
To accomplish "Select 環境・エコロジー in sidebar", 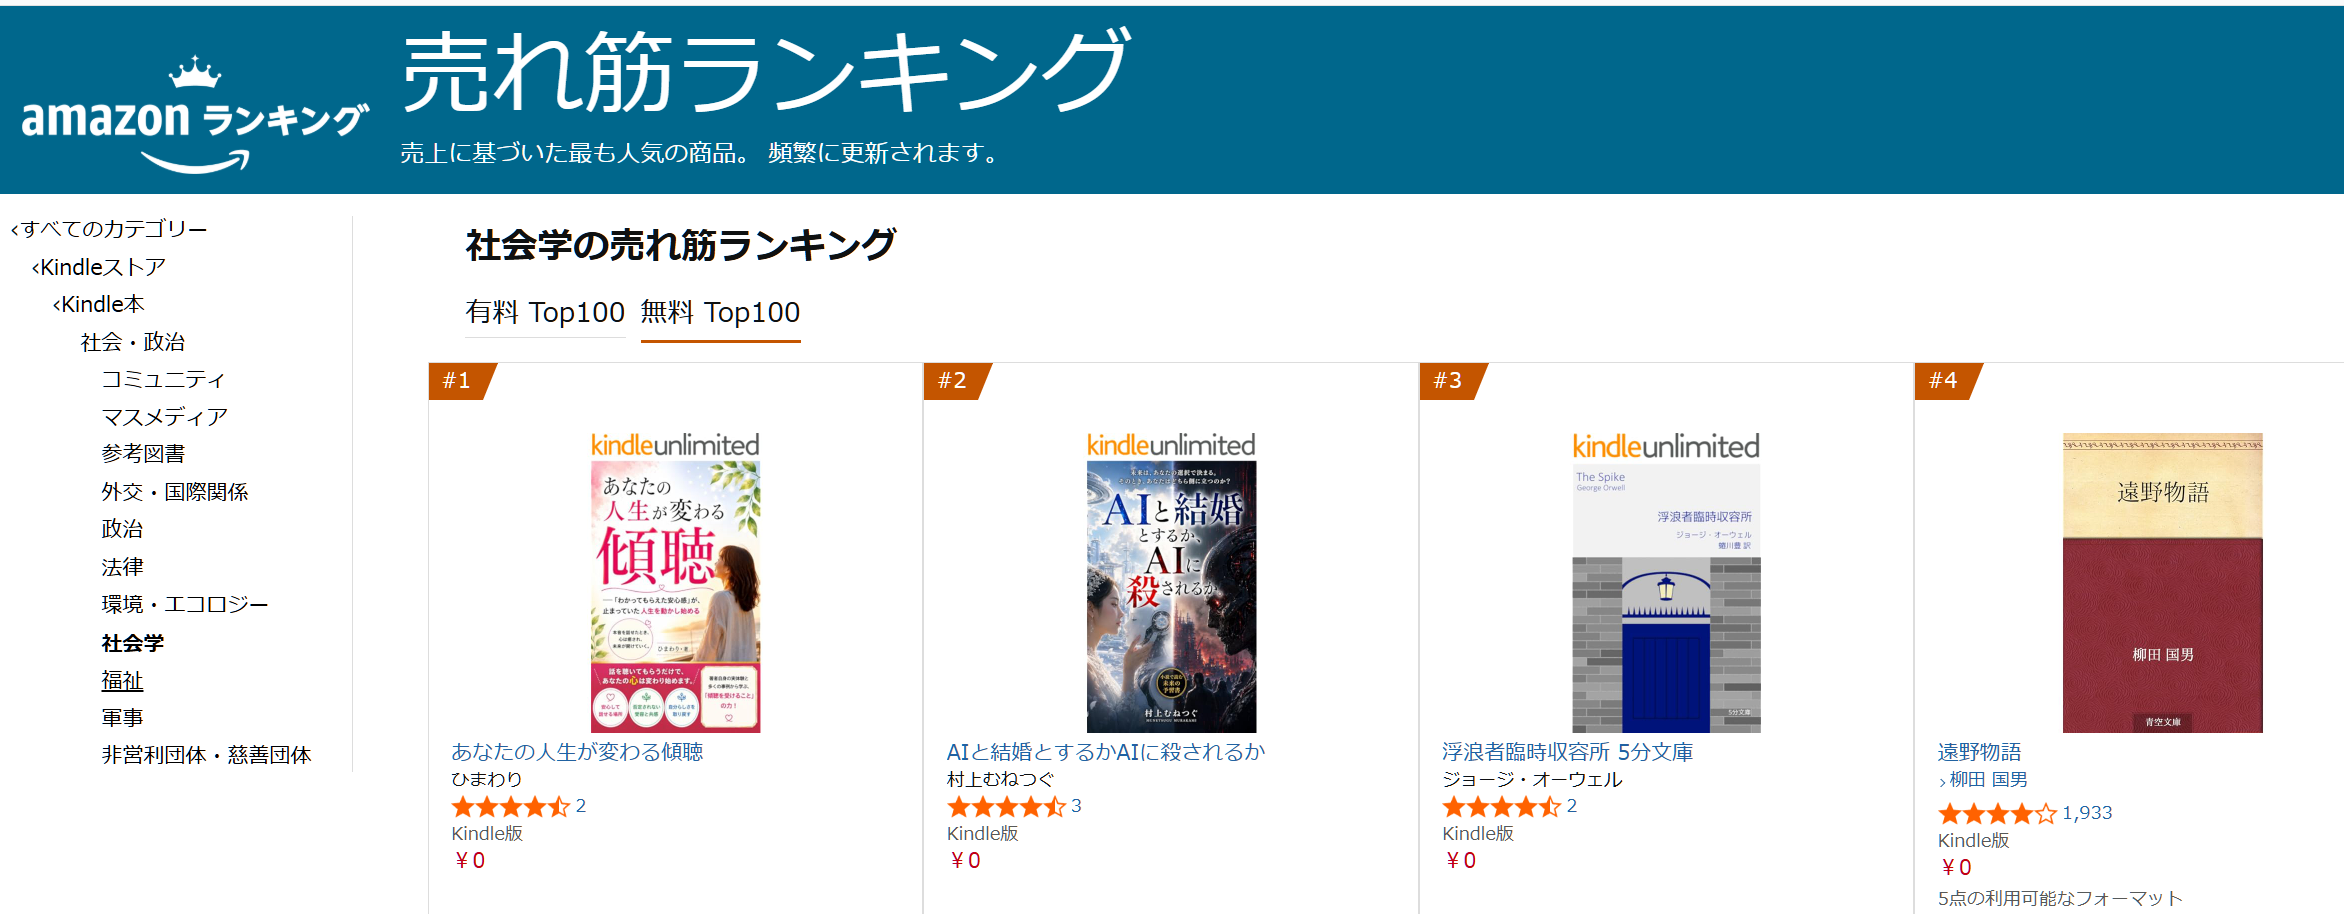I will click(x=184, y=604).
